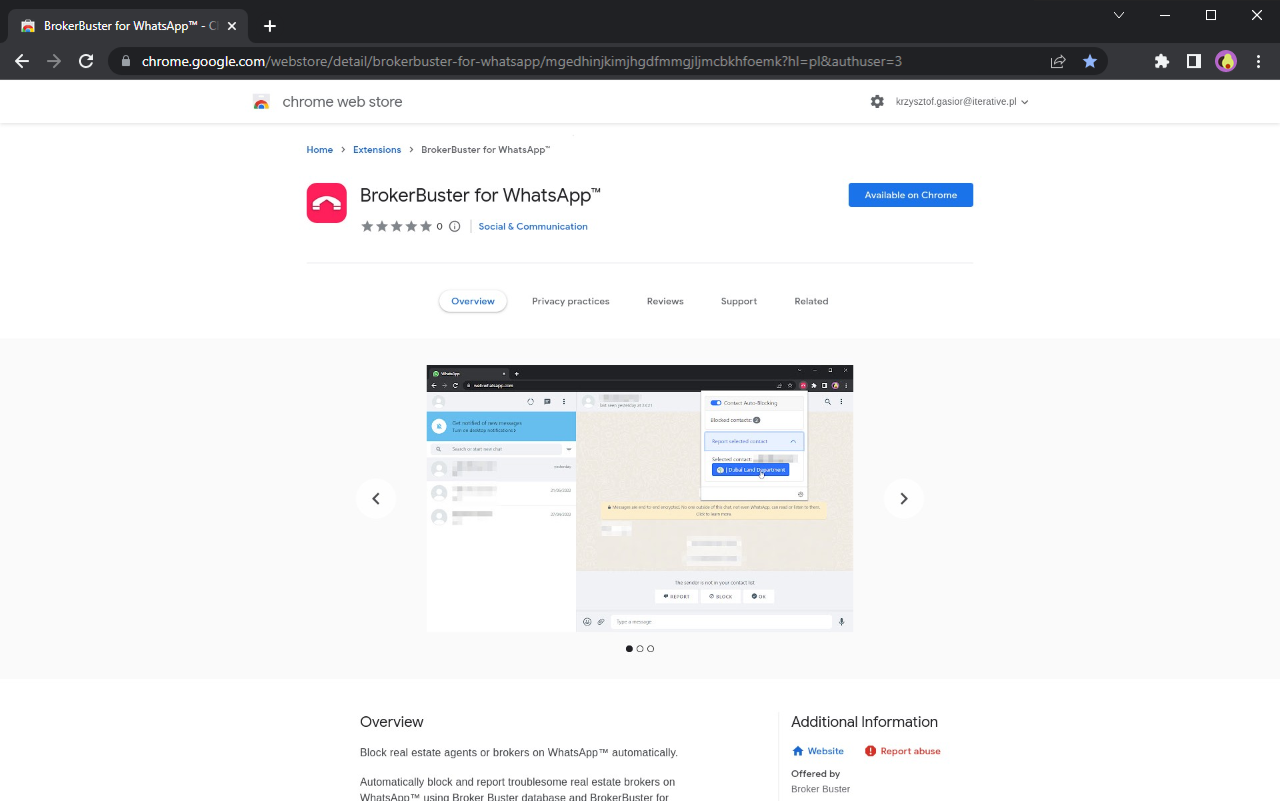Open Web Store settings gear
The height and width of the screenshot is (801, 1280).
(877, 102)
